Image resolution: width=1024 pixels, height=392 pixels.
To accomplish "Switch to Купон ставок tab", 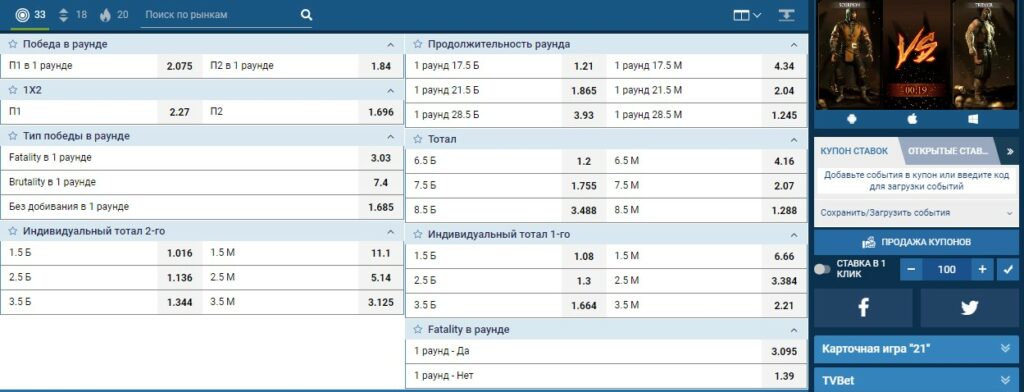I will tap(854, 151).
